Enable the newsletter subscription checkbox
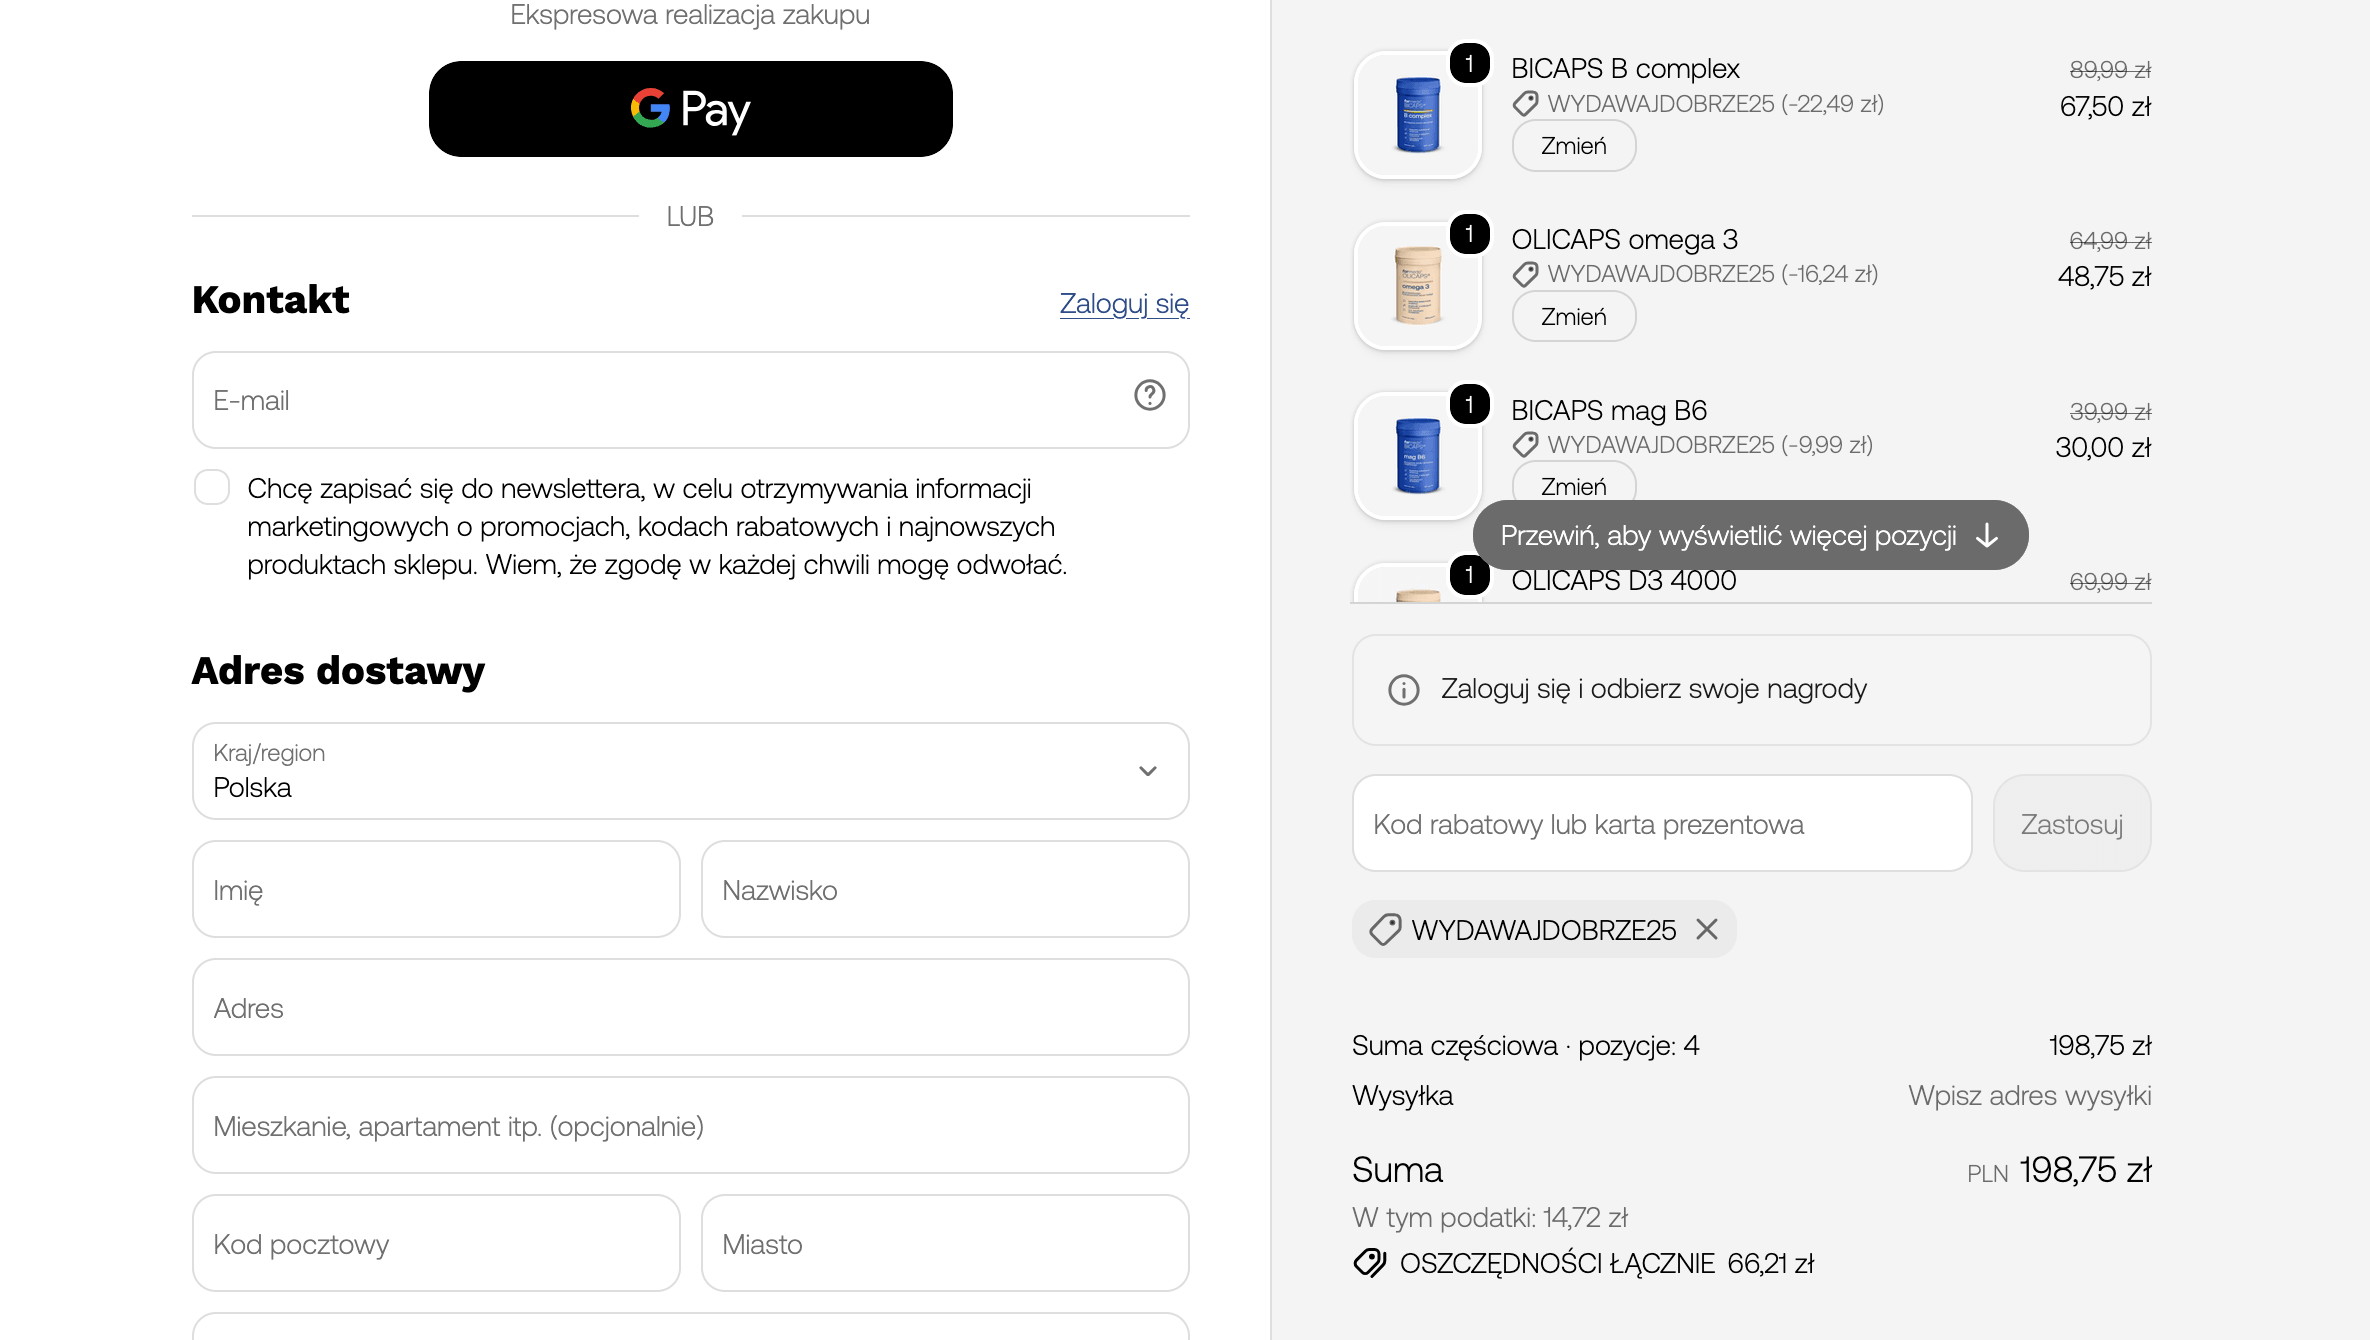 point(212,488)
